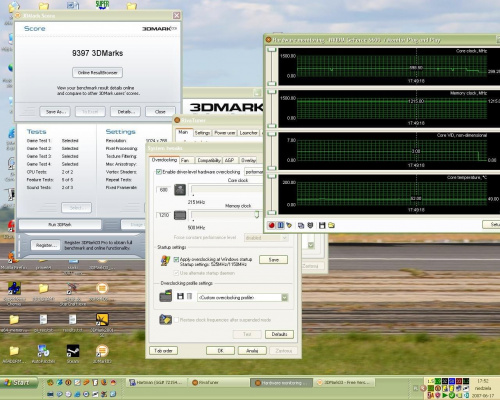The height and width of the screenshot is (400, 500).
Task: Click the core clock value field showing 680
Action: pyautogui.click(x=163, y=190)
